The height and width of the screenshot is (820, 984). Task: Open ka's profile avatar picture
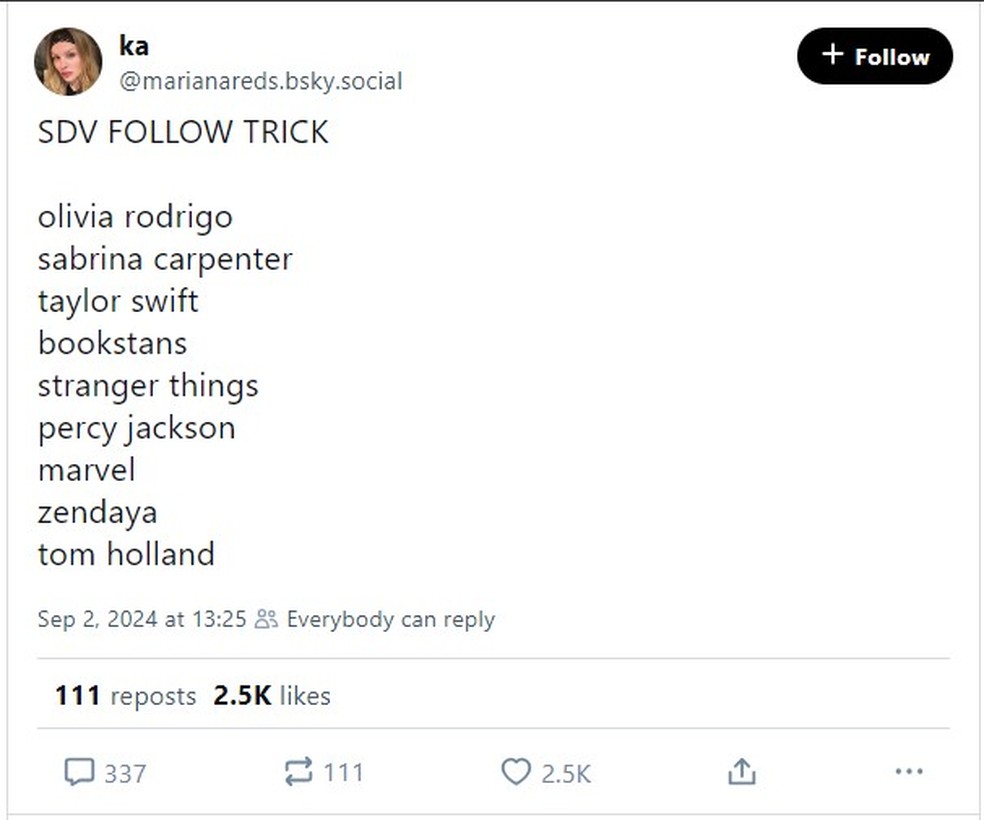pyautogui.click(x=68, y=61)
